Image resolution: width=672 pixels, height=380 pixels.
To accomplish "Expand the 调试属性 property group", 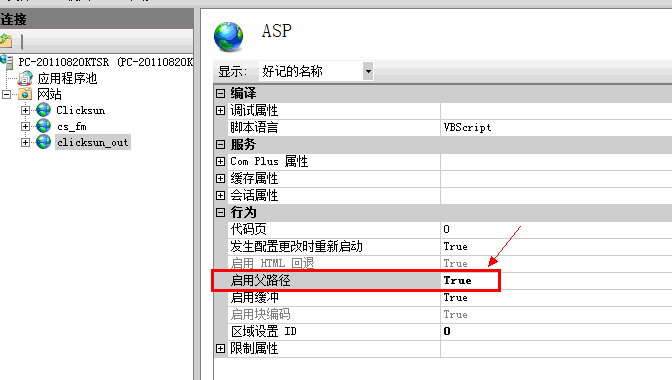I will pyautogui.click(x=220, y=111).
